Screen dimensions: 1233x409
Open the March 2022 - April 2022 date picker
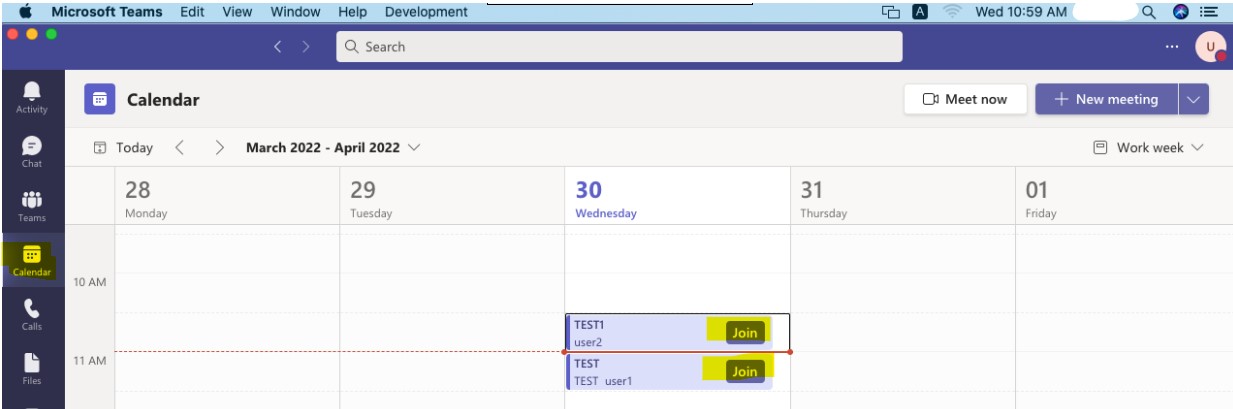click(333, 147)
